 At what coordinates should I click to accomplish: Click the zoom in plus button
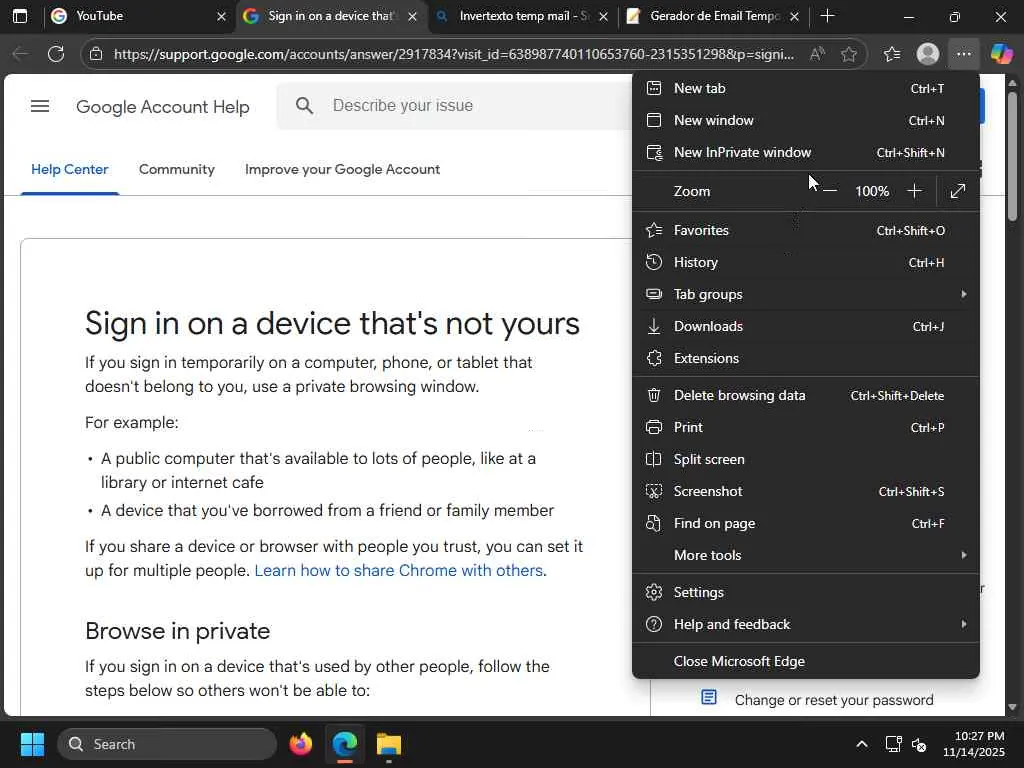(914, 191)
